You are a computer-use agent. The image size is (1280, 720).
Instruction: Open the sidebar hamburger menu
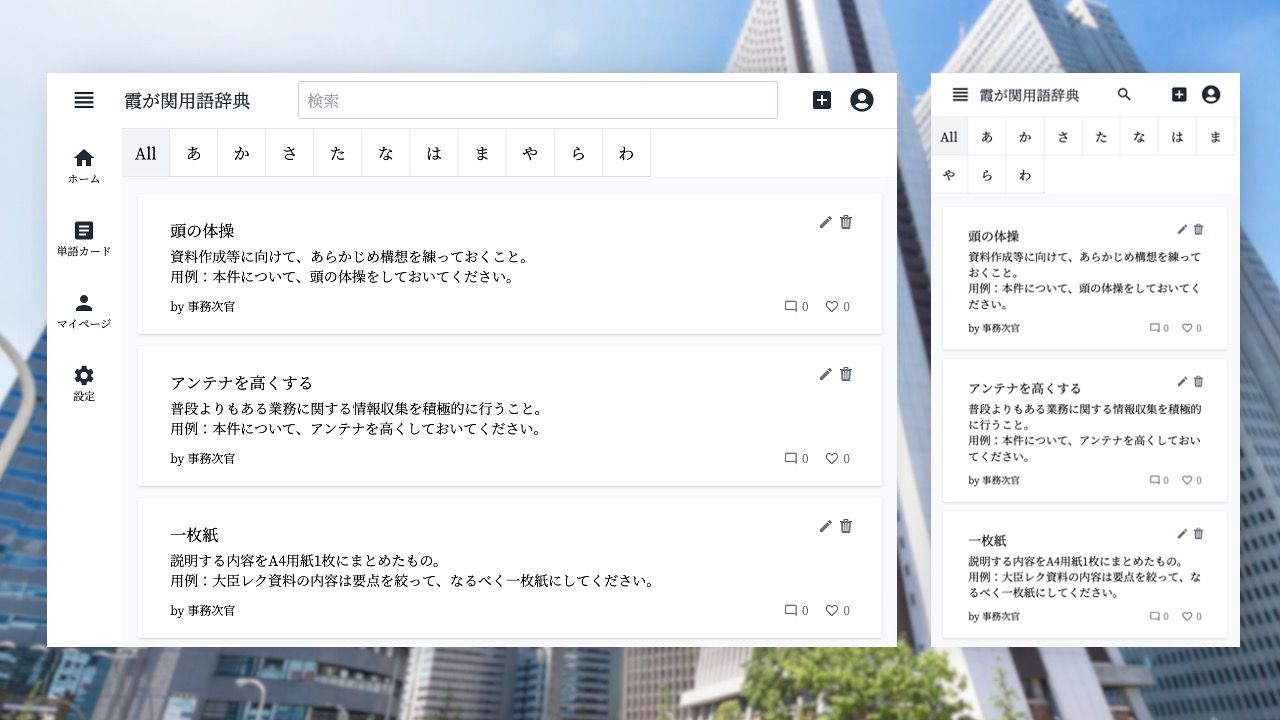84,100
